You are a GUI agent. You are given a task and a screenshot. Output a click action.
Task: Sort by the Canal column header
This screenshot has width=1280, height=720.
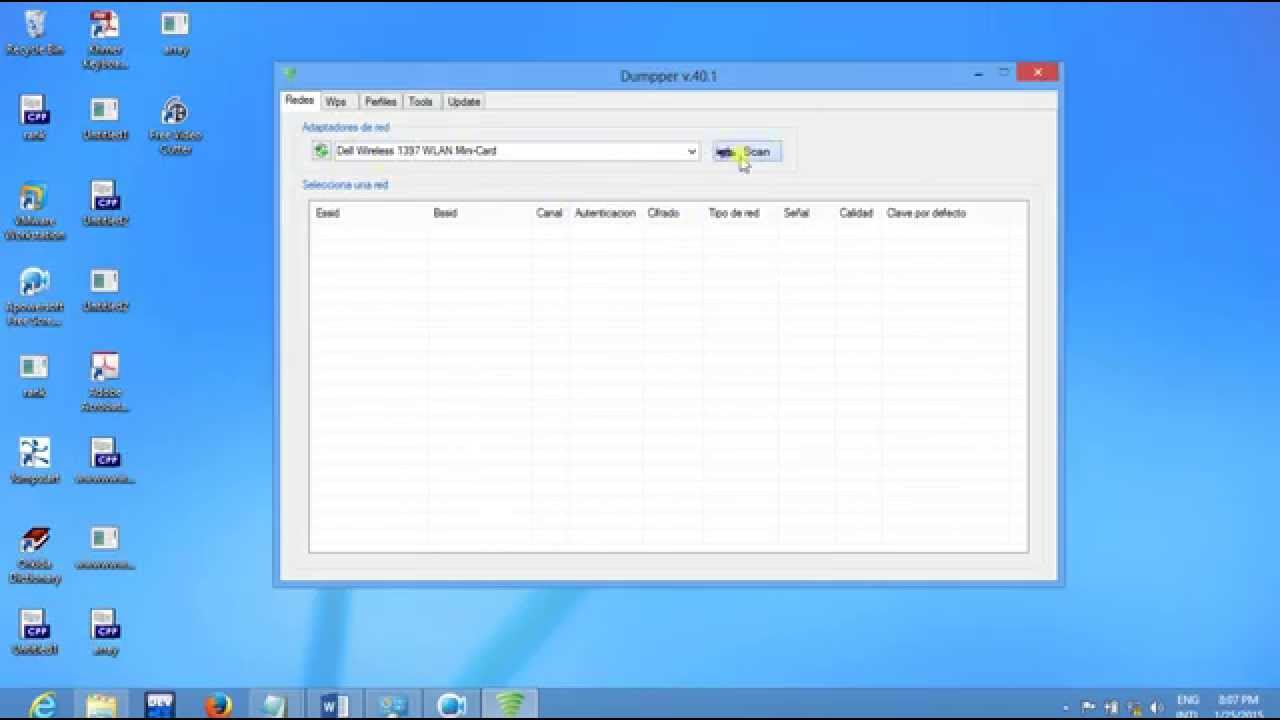pos(550,213)
